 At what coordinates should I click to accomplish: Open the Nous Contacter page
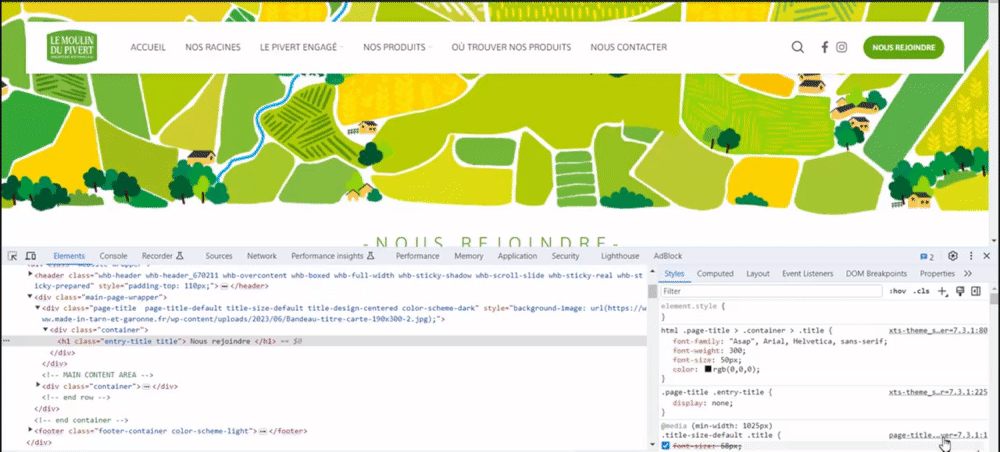629,47
